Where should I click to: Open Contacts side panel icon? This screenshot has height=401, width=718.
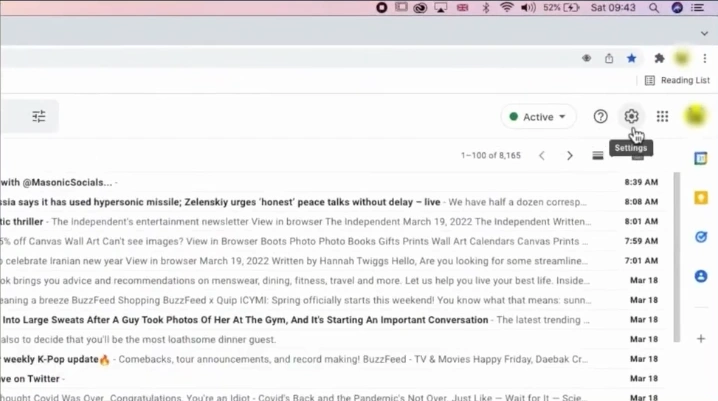click(x=701, y=276)
